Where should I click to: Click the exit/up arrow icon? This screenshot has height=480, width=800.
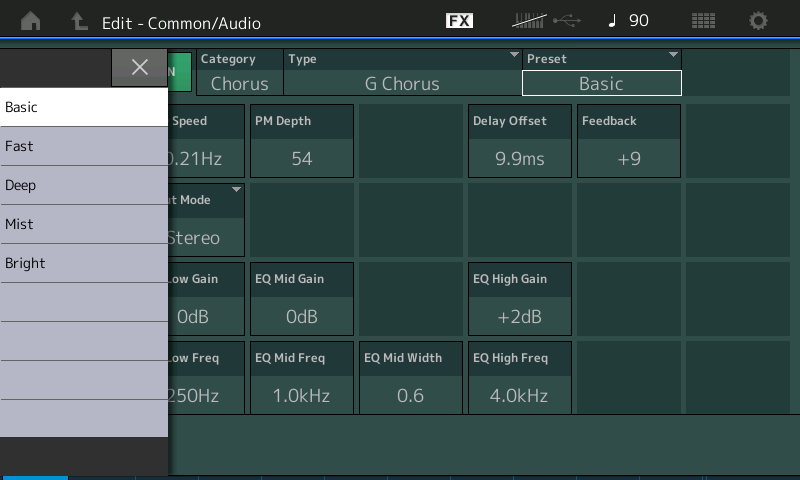[78, 21]
